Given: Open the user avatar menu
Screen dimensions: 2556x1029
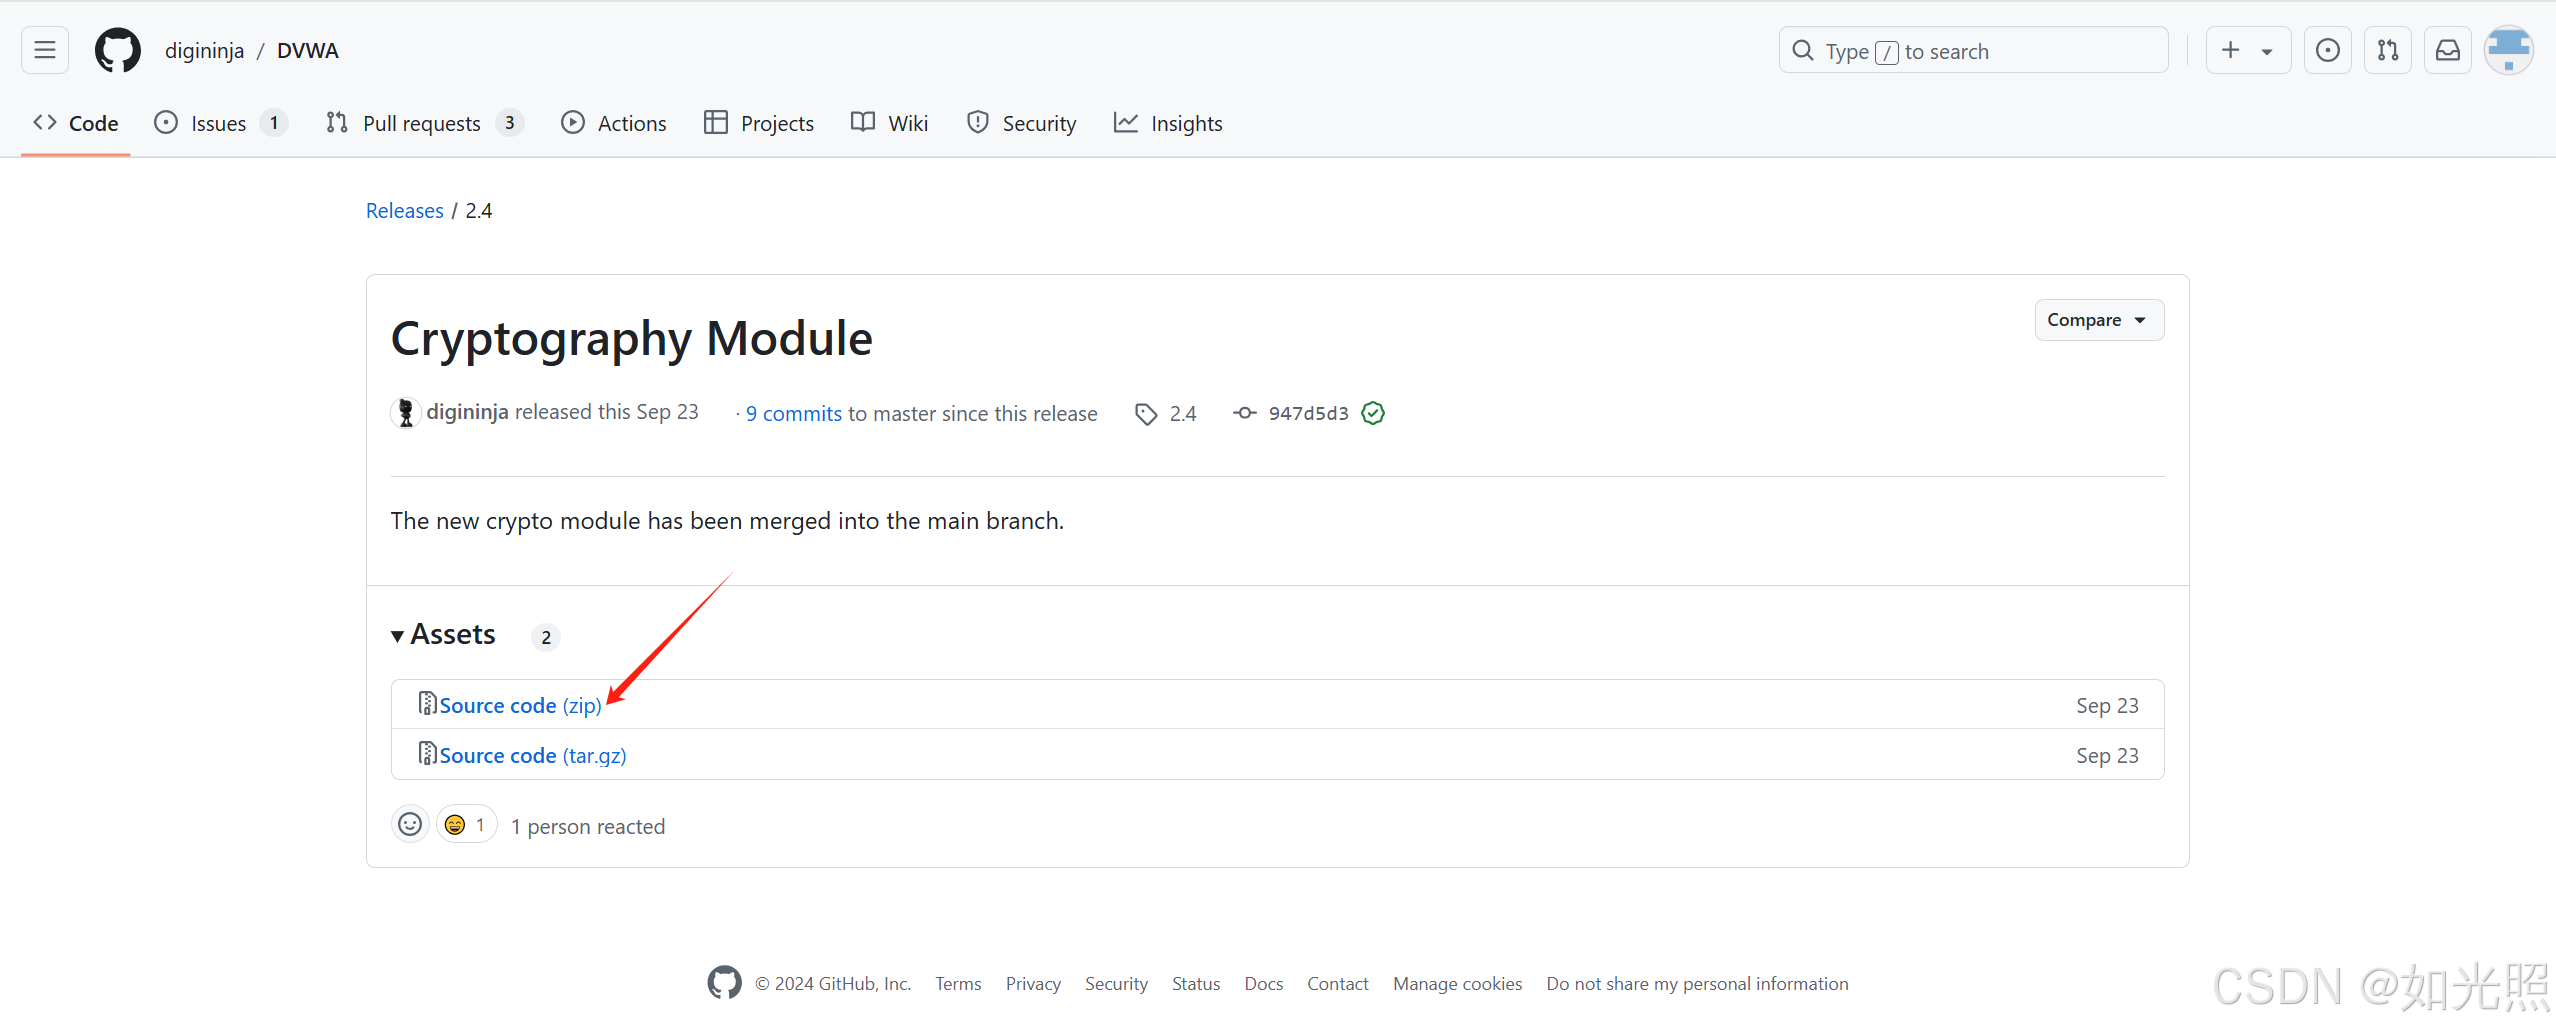Looking at the screenshot, I should (2509, 50).
